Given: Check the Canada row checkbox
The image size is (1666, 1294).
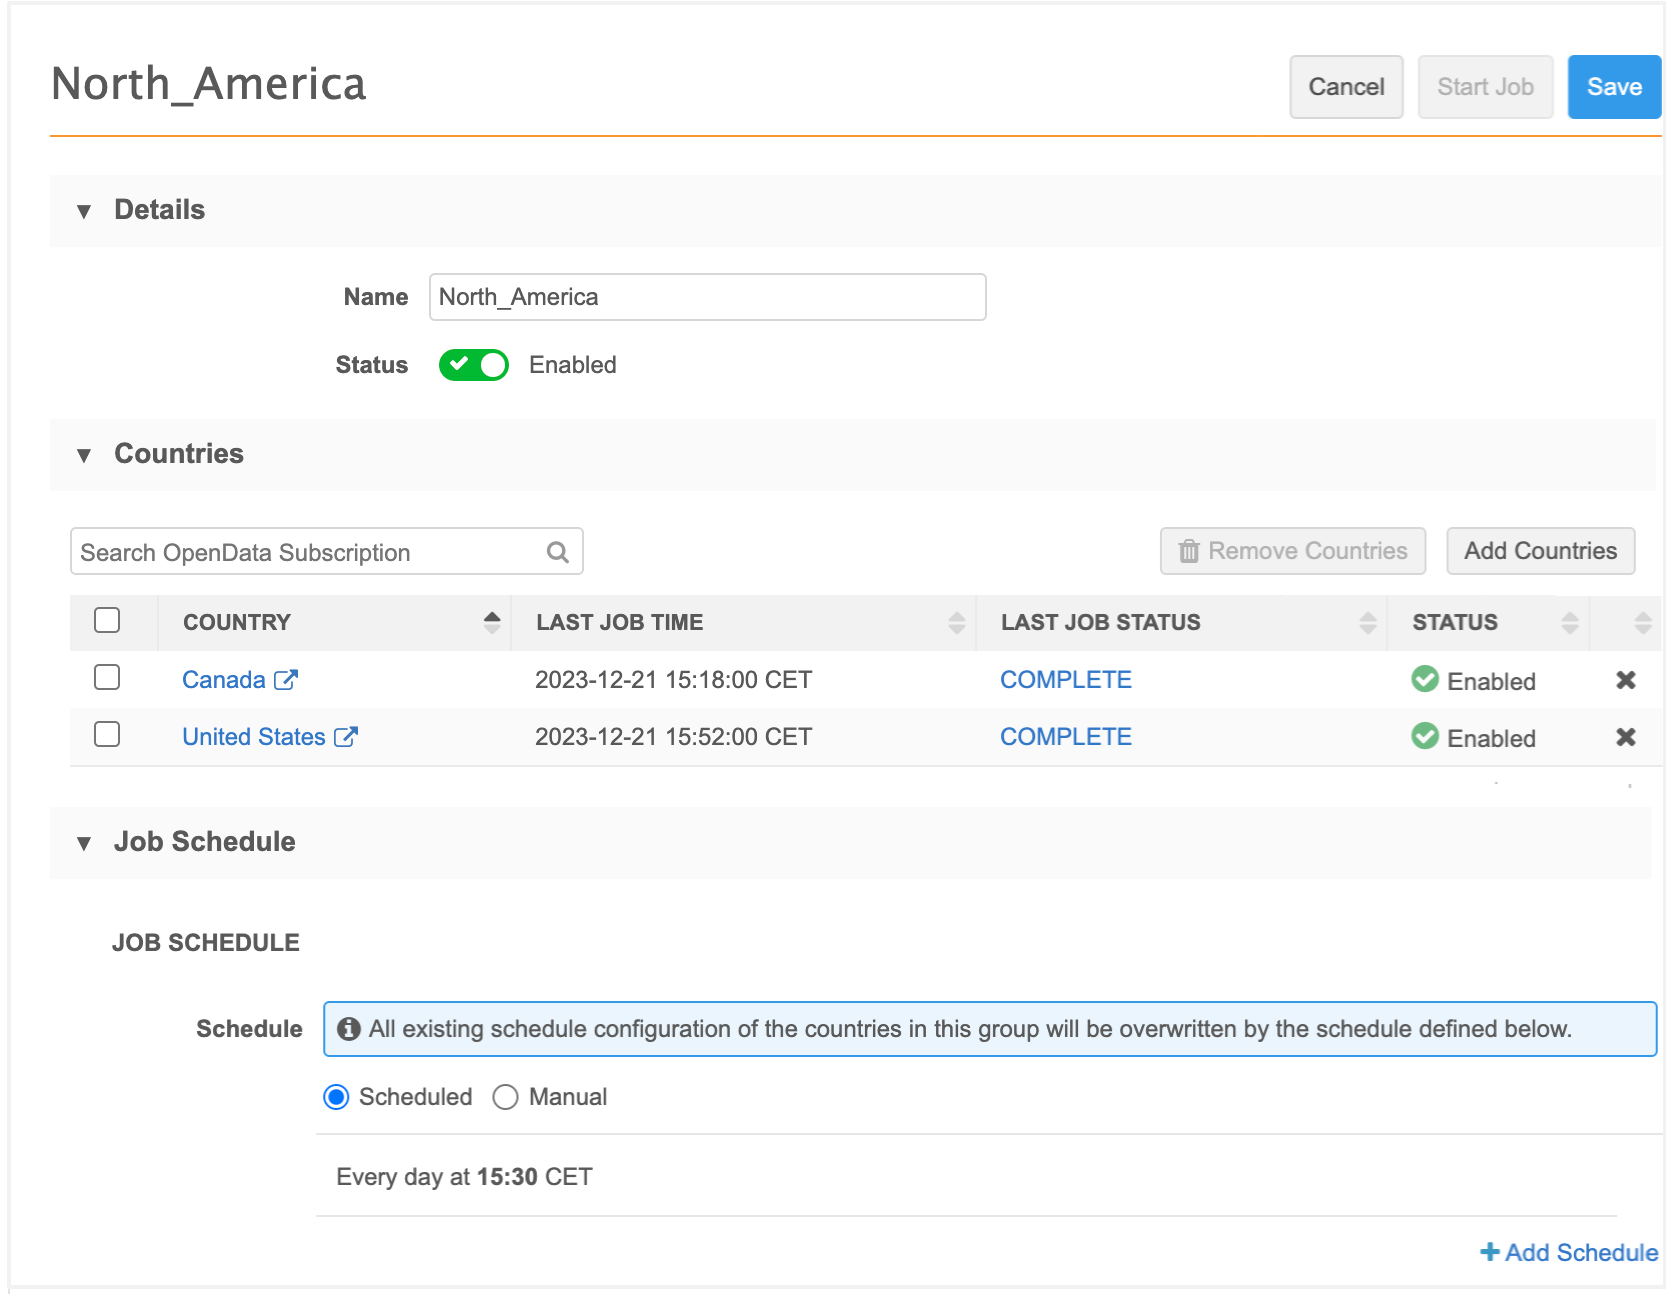Looking at the screenshot, I should (x=107, y=678).
